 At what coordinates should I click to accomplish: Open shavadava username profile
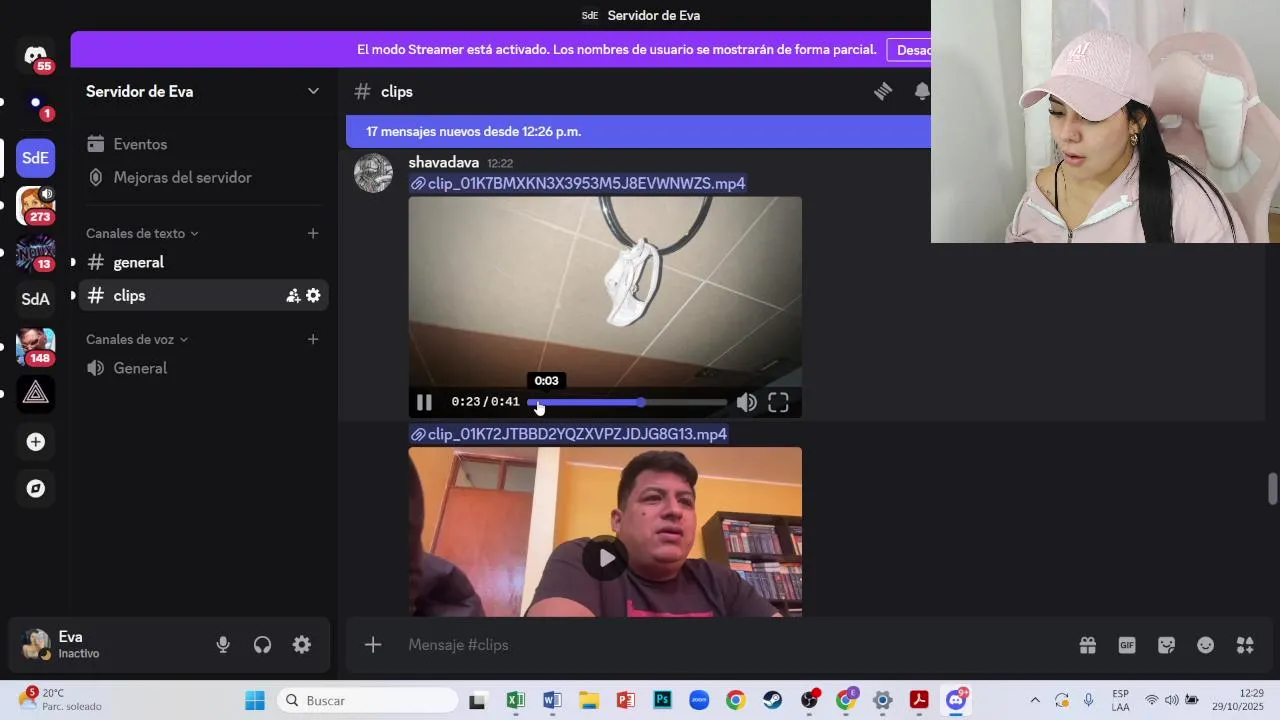[x=443, y=162]
